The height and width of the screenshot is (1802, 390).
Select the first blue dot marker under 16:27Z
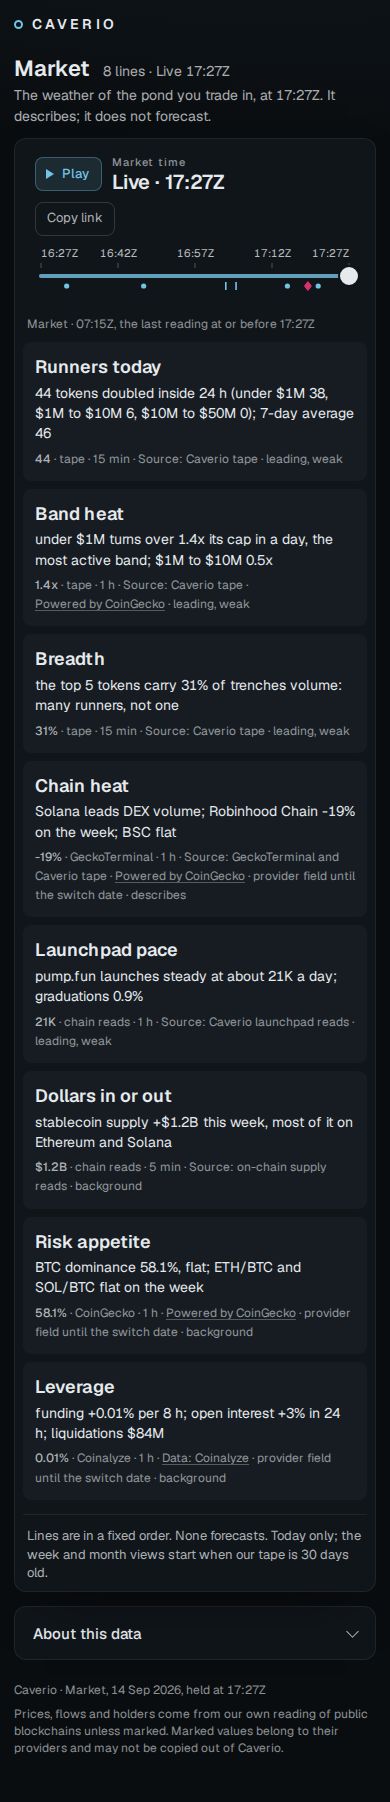67,286
